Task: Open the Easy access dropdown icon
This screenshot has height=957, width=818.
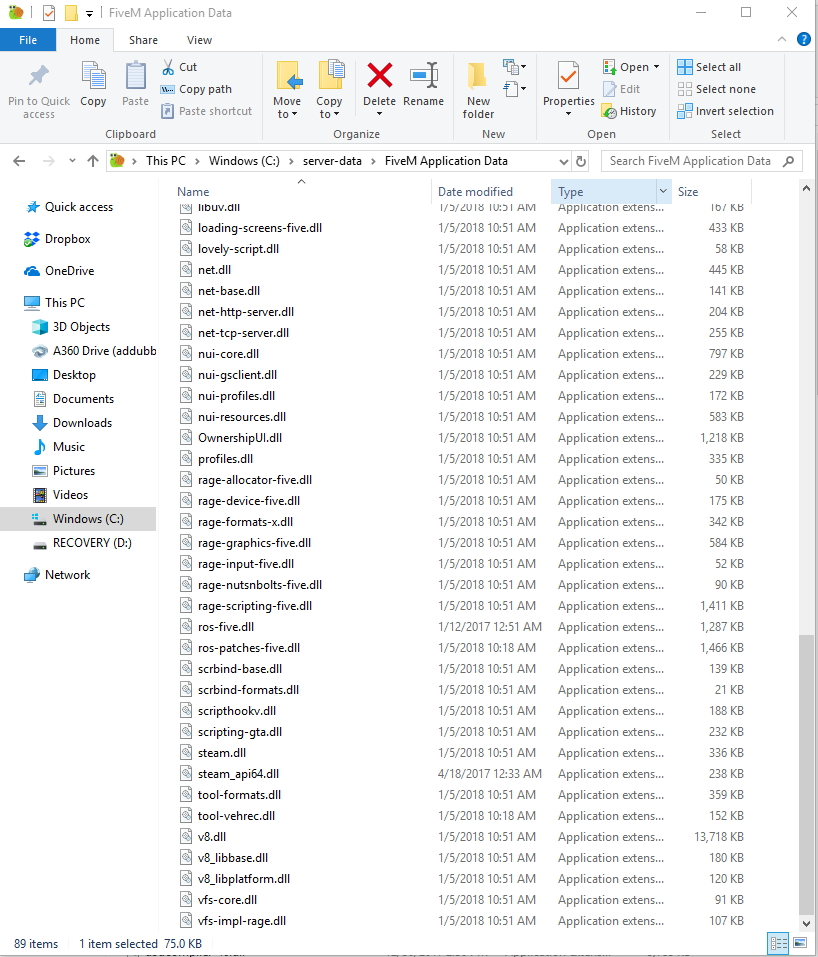Action: click(x=514, y=89)
